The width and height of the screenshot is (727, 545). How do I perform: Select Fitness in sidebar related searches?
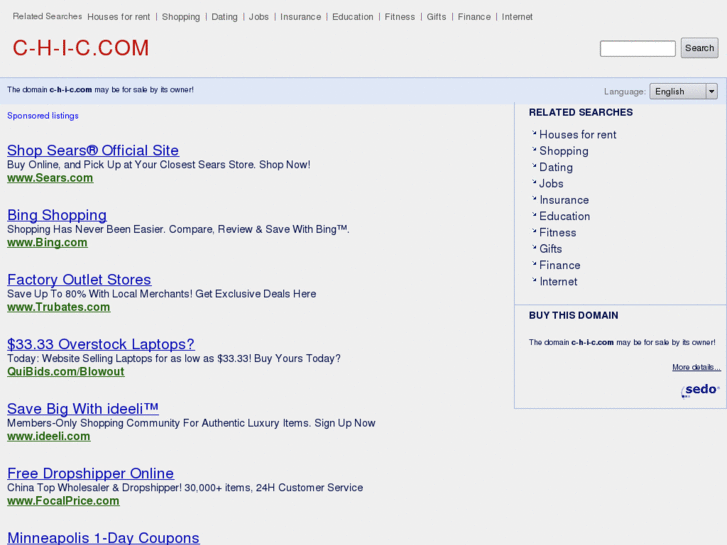tap(558, 232)
